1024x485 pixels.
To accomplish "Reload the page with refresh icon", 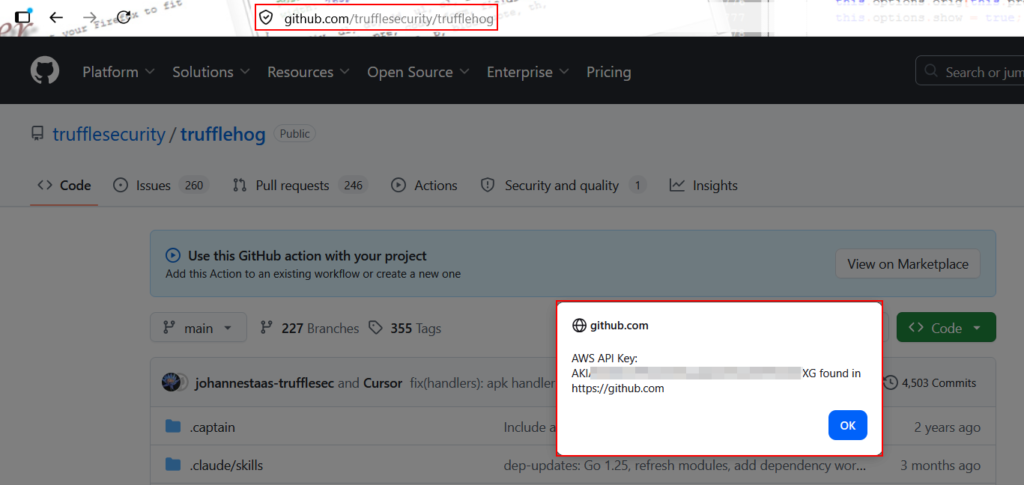I will (x=123, y=18).
